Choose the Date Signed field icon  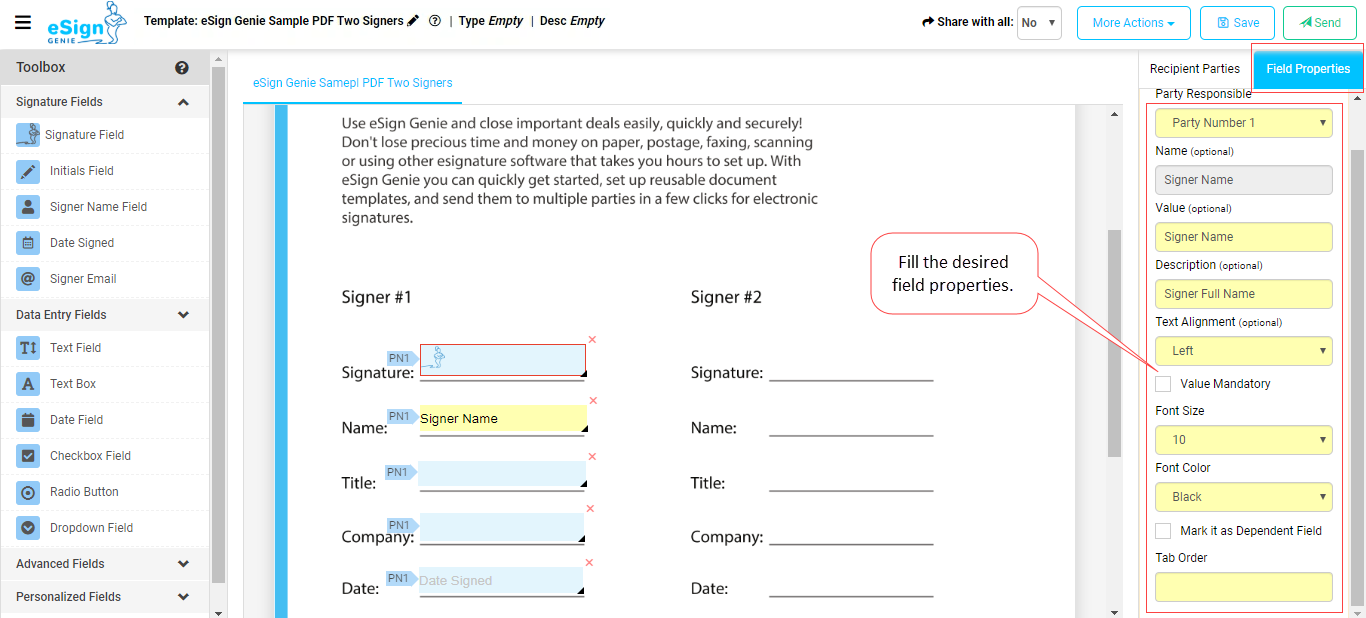[x=29, y=243]
